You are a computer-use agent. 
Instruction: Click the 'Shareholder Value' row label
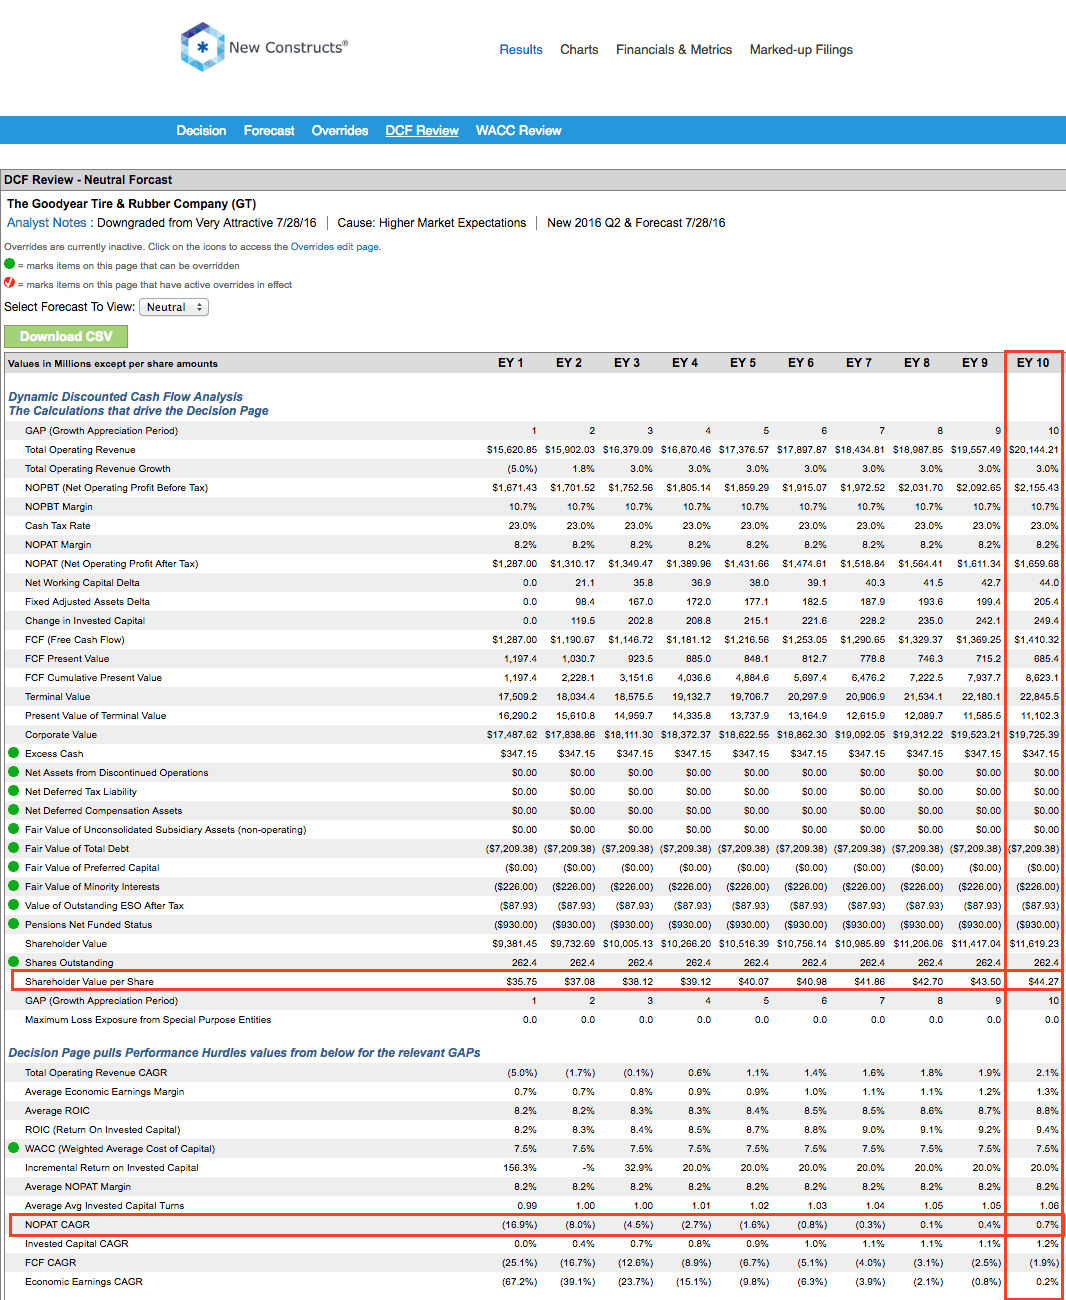coord(66,943)
